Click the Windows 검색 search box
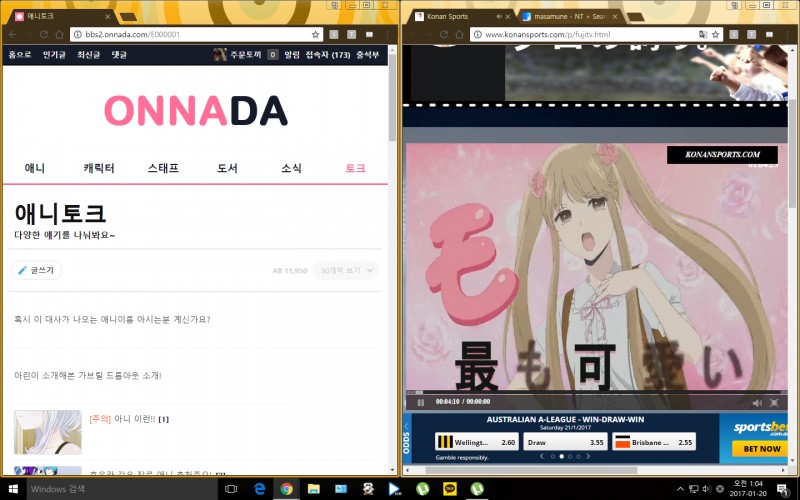The image size is (800, 500). [110, 489]
